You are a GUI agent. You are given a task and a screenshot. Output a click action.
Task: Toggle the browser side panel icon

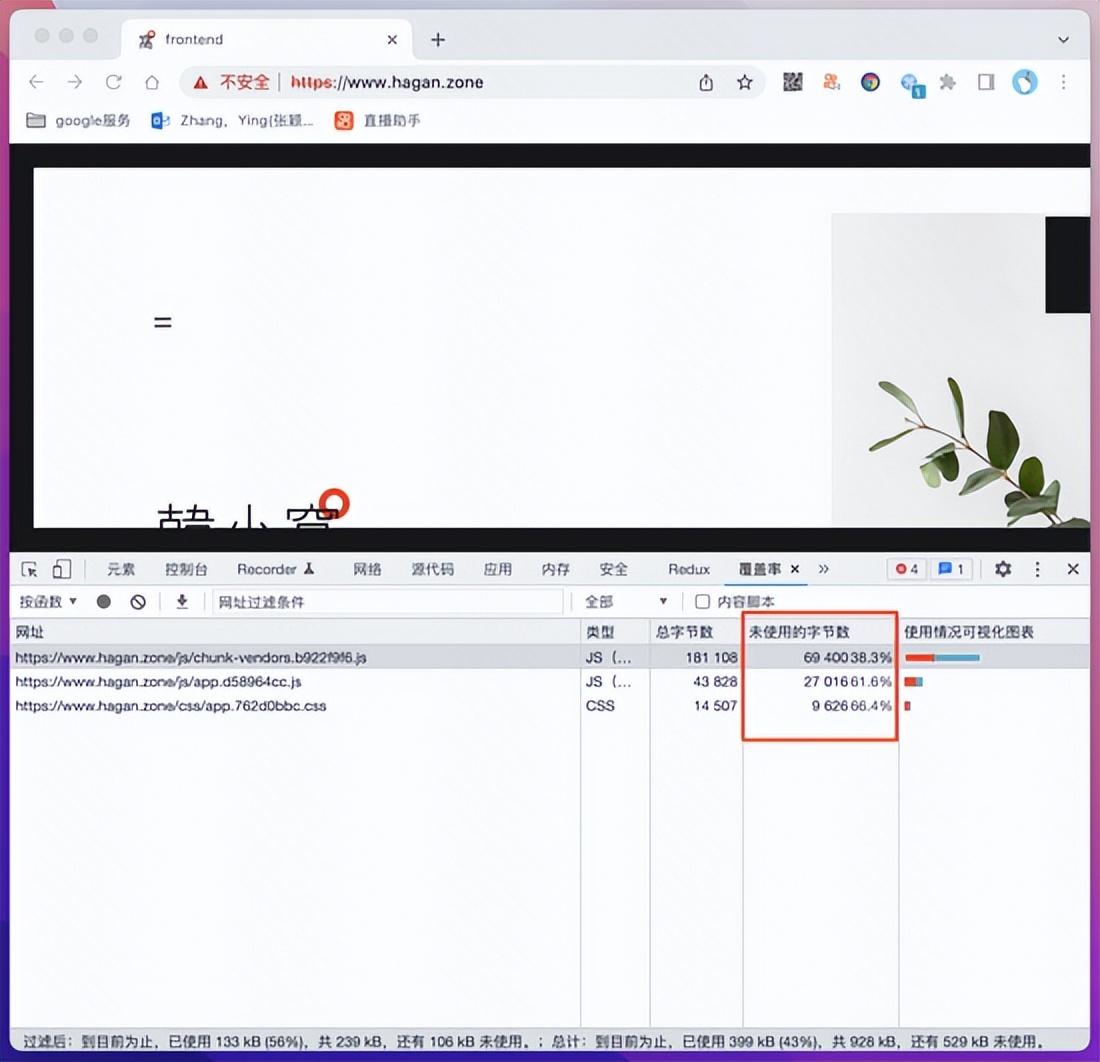(x=986, y=82)
